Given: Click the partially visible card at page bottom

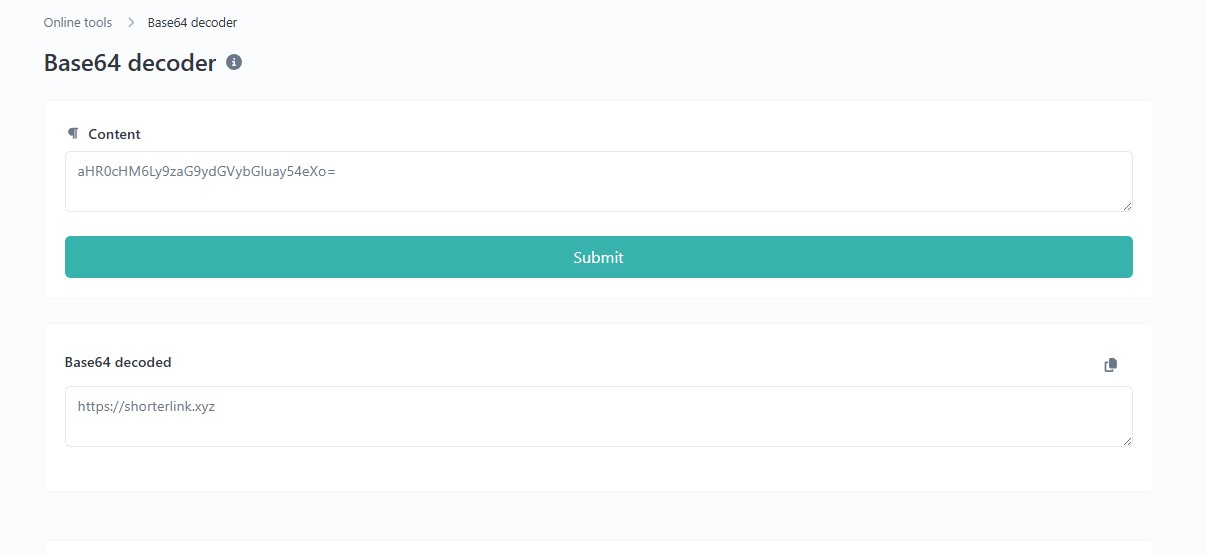Looking at the screenshot, I should (x=598, y=548).
